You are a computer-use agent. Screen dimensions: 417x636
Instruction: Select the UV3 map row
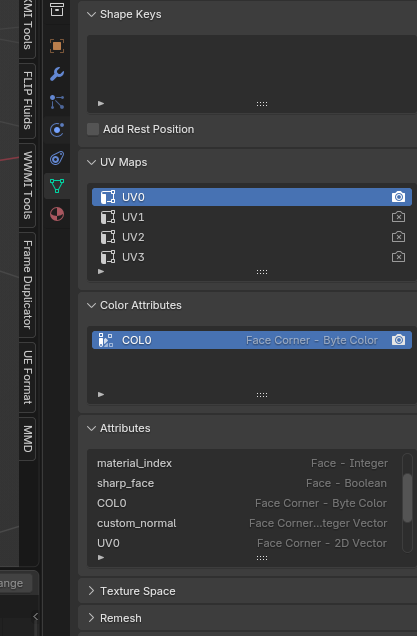point(252,257)
